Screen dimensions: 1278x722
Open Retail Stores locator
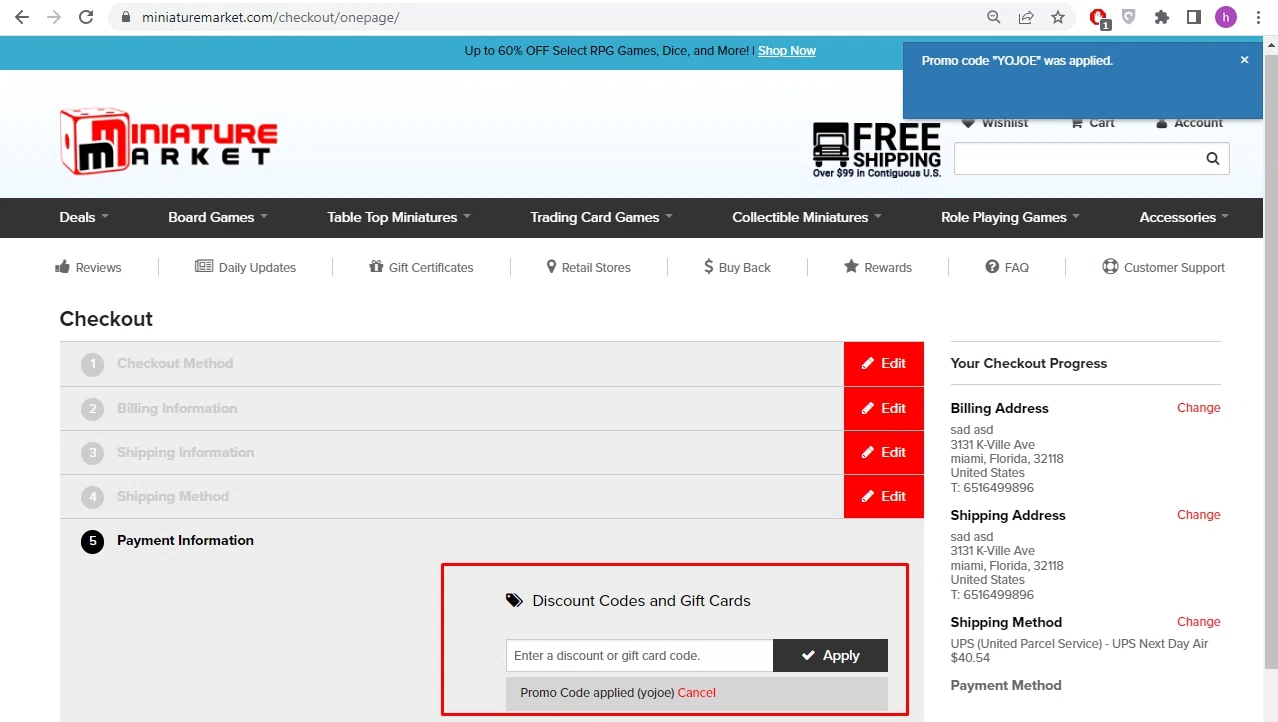coord(588,267)
